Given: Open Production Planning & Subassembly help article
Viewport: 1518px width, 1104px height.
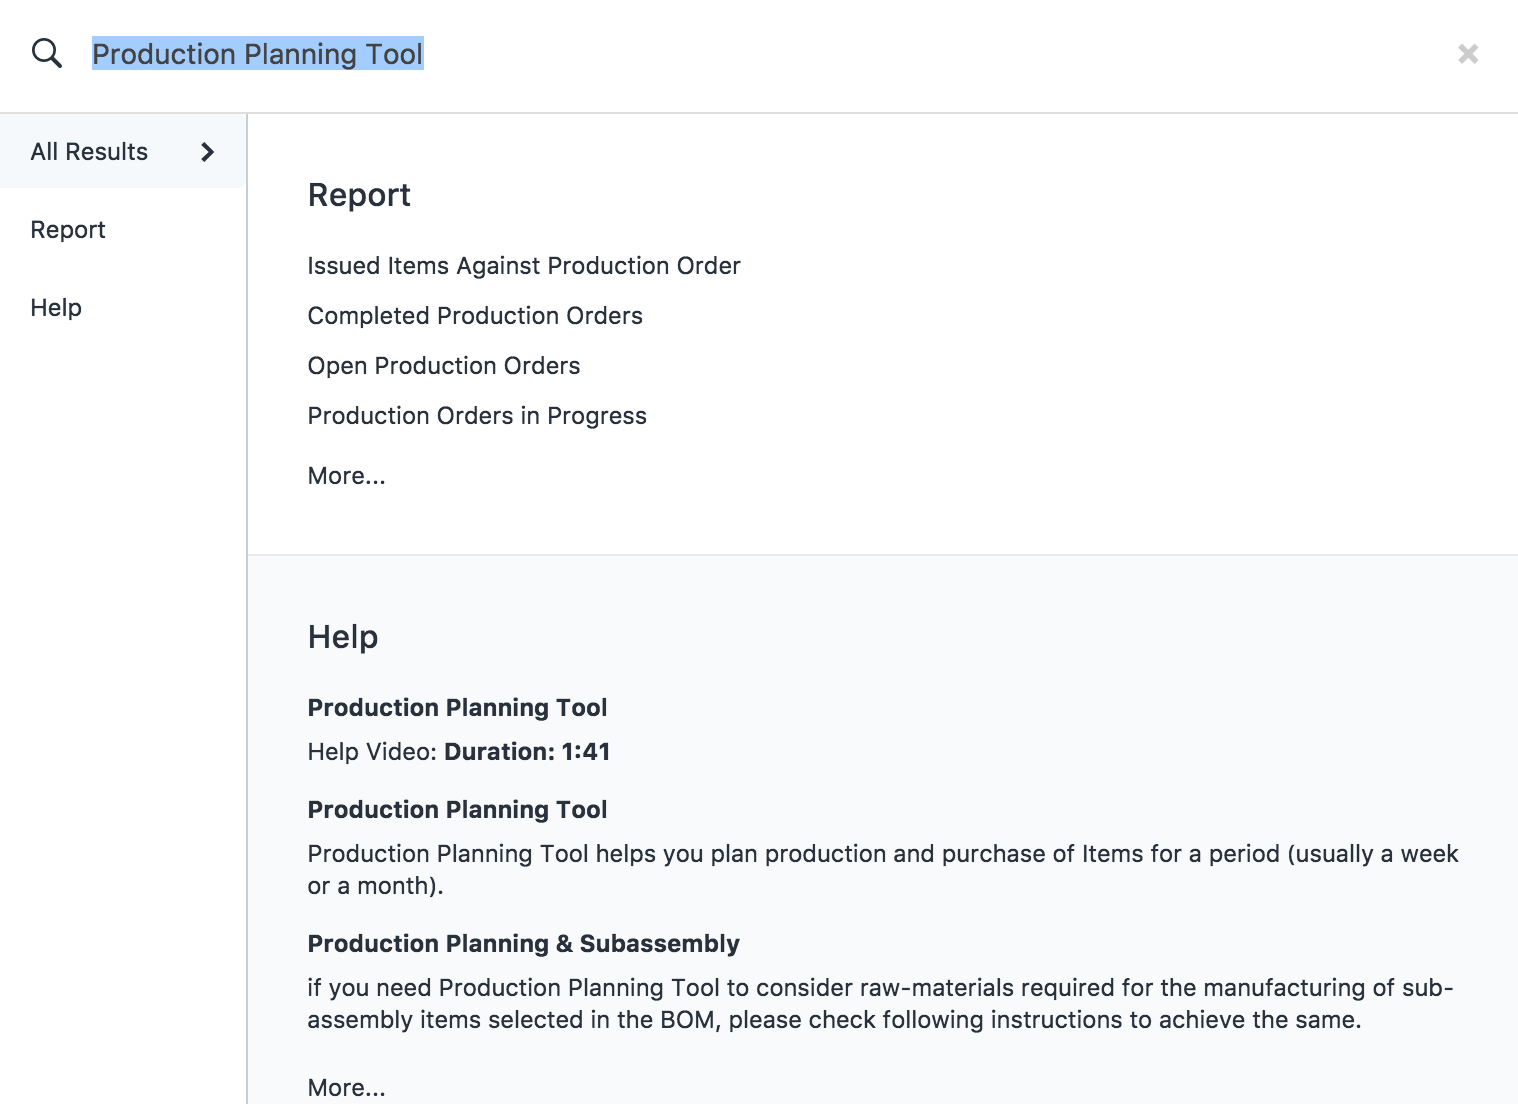Looking at the screenshot, I should click(523, 944).
